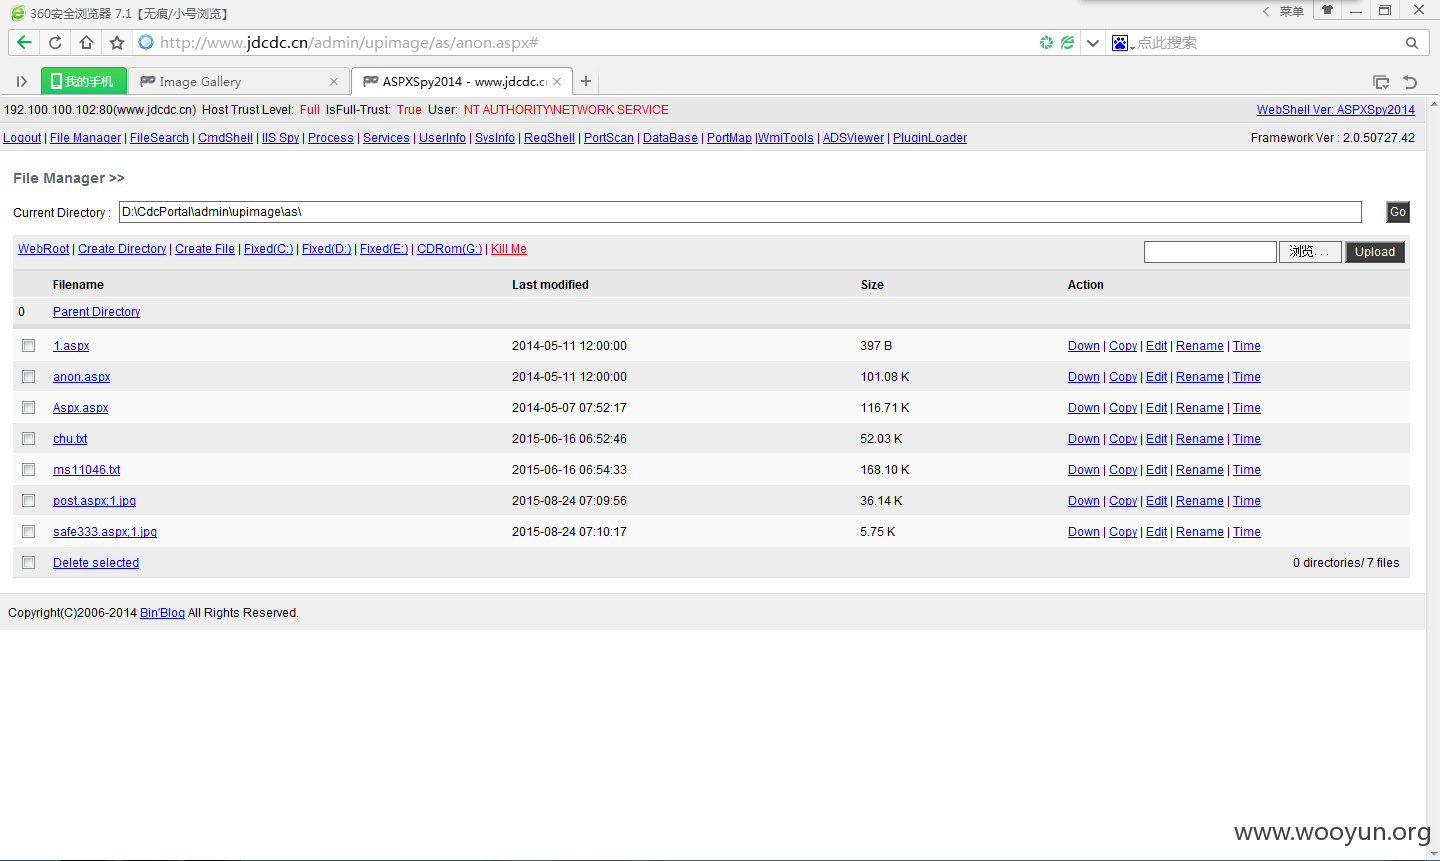This screenshot has width=1440, height=861.
Task: Click the 浏览... browse button
Action: click(1310, 252)
